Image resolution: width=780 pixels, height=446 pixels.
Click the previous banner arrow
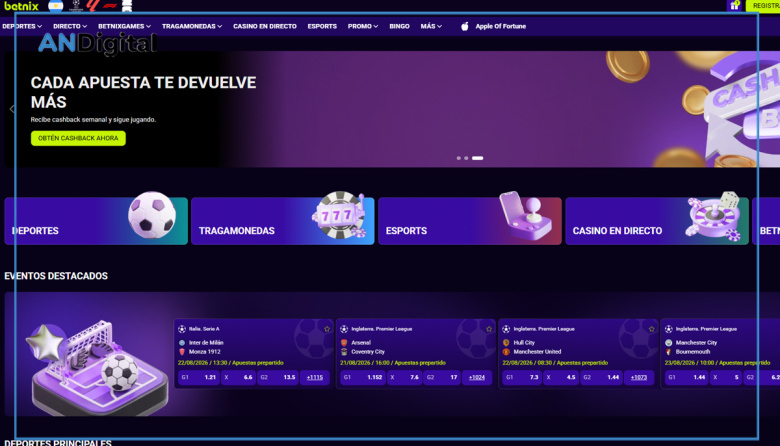pos(12,109)
